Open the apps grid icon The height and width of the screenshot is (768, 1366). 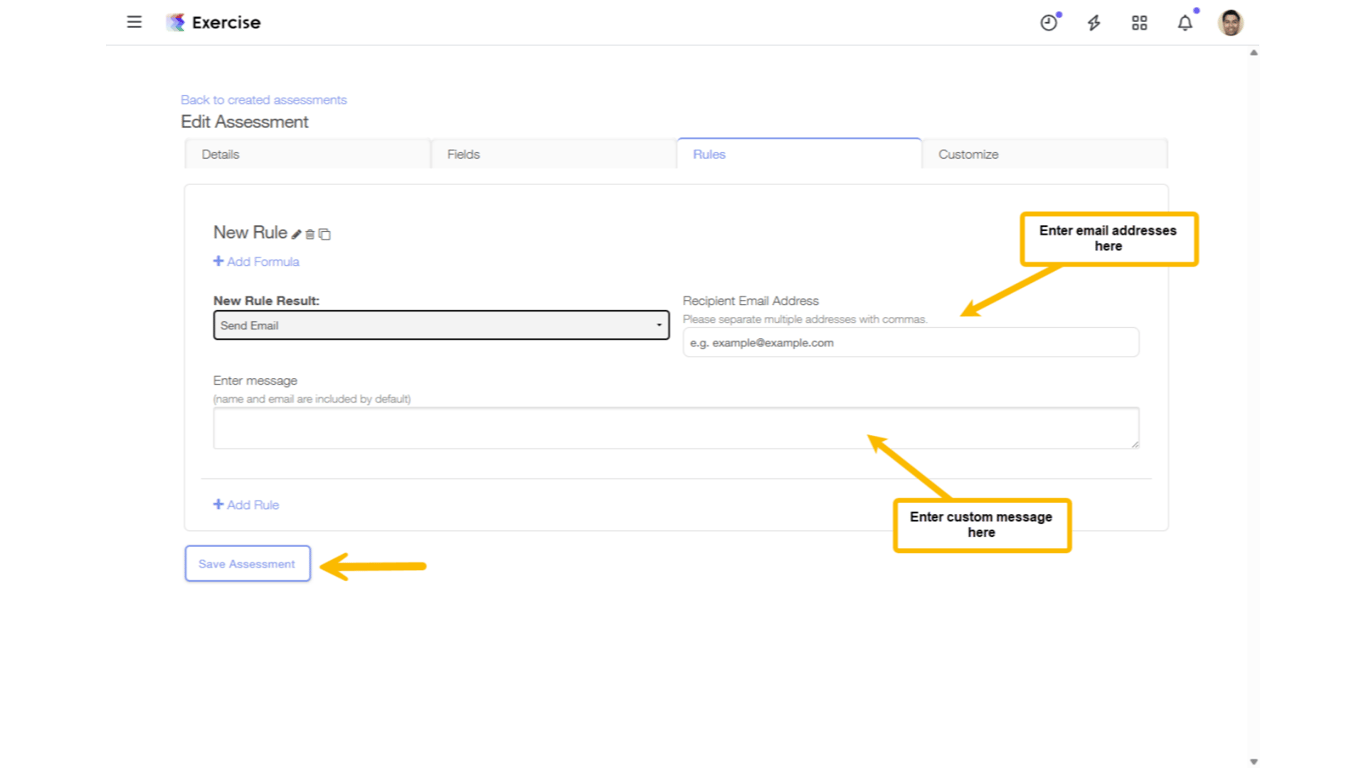[1139, 22]
